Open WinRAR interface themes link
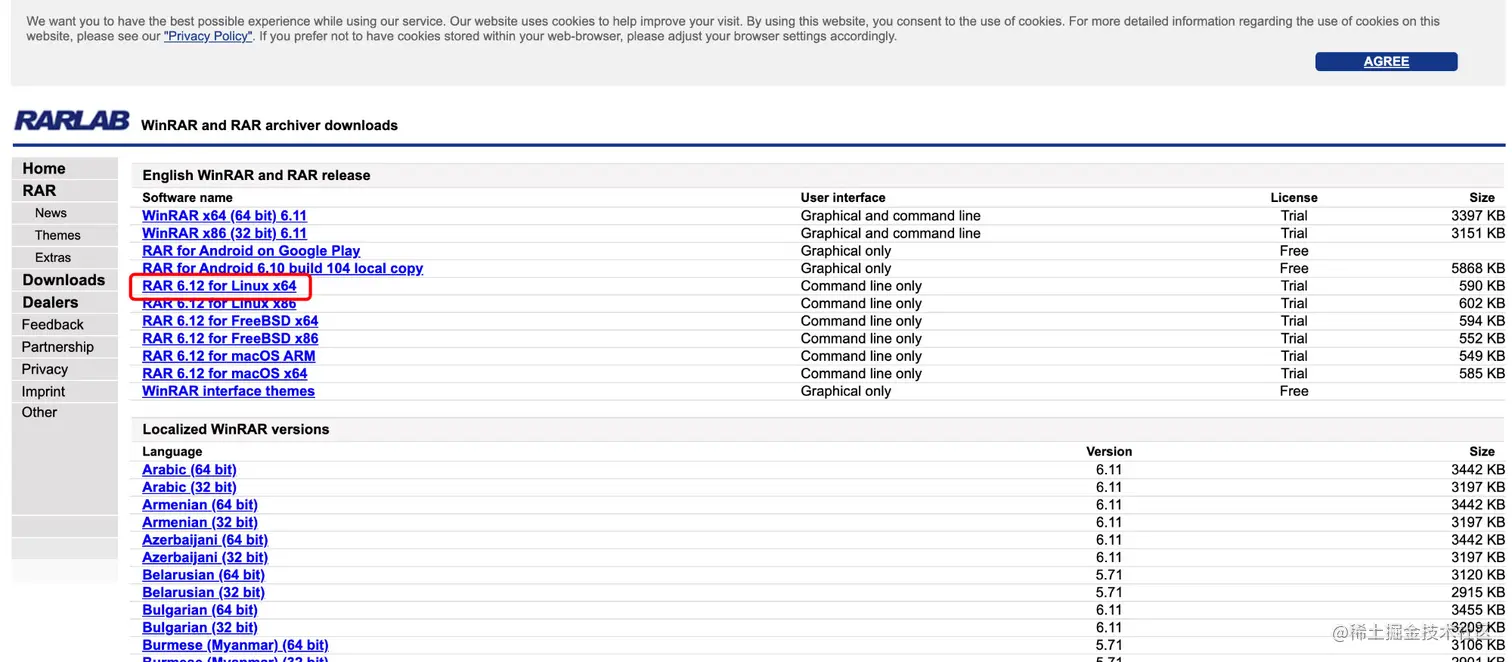Image resolution: width=1512 pixels, height=662 pixels. click(228, 391)
